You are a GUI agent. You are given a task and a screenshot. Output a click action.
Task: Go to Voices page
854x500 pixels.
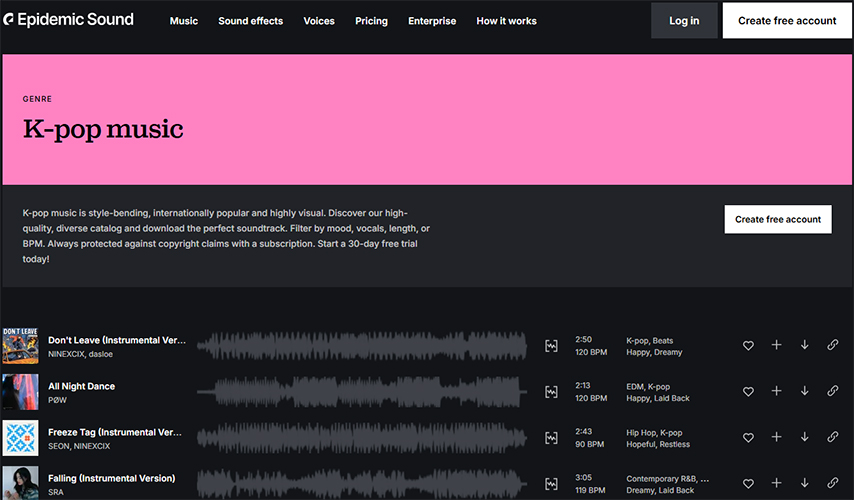click(x=319, y=21)
